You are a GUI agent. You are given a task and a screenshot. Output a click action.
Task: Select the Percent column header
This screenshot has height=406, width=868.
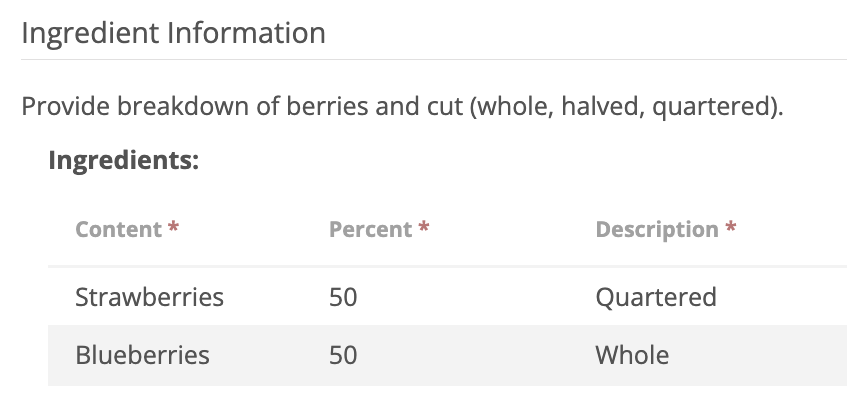pyautogui.click(x=370, y=229)
